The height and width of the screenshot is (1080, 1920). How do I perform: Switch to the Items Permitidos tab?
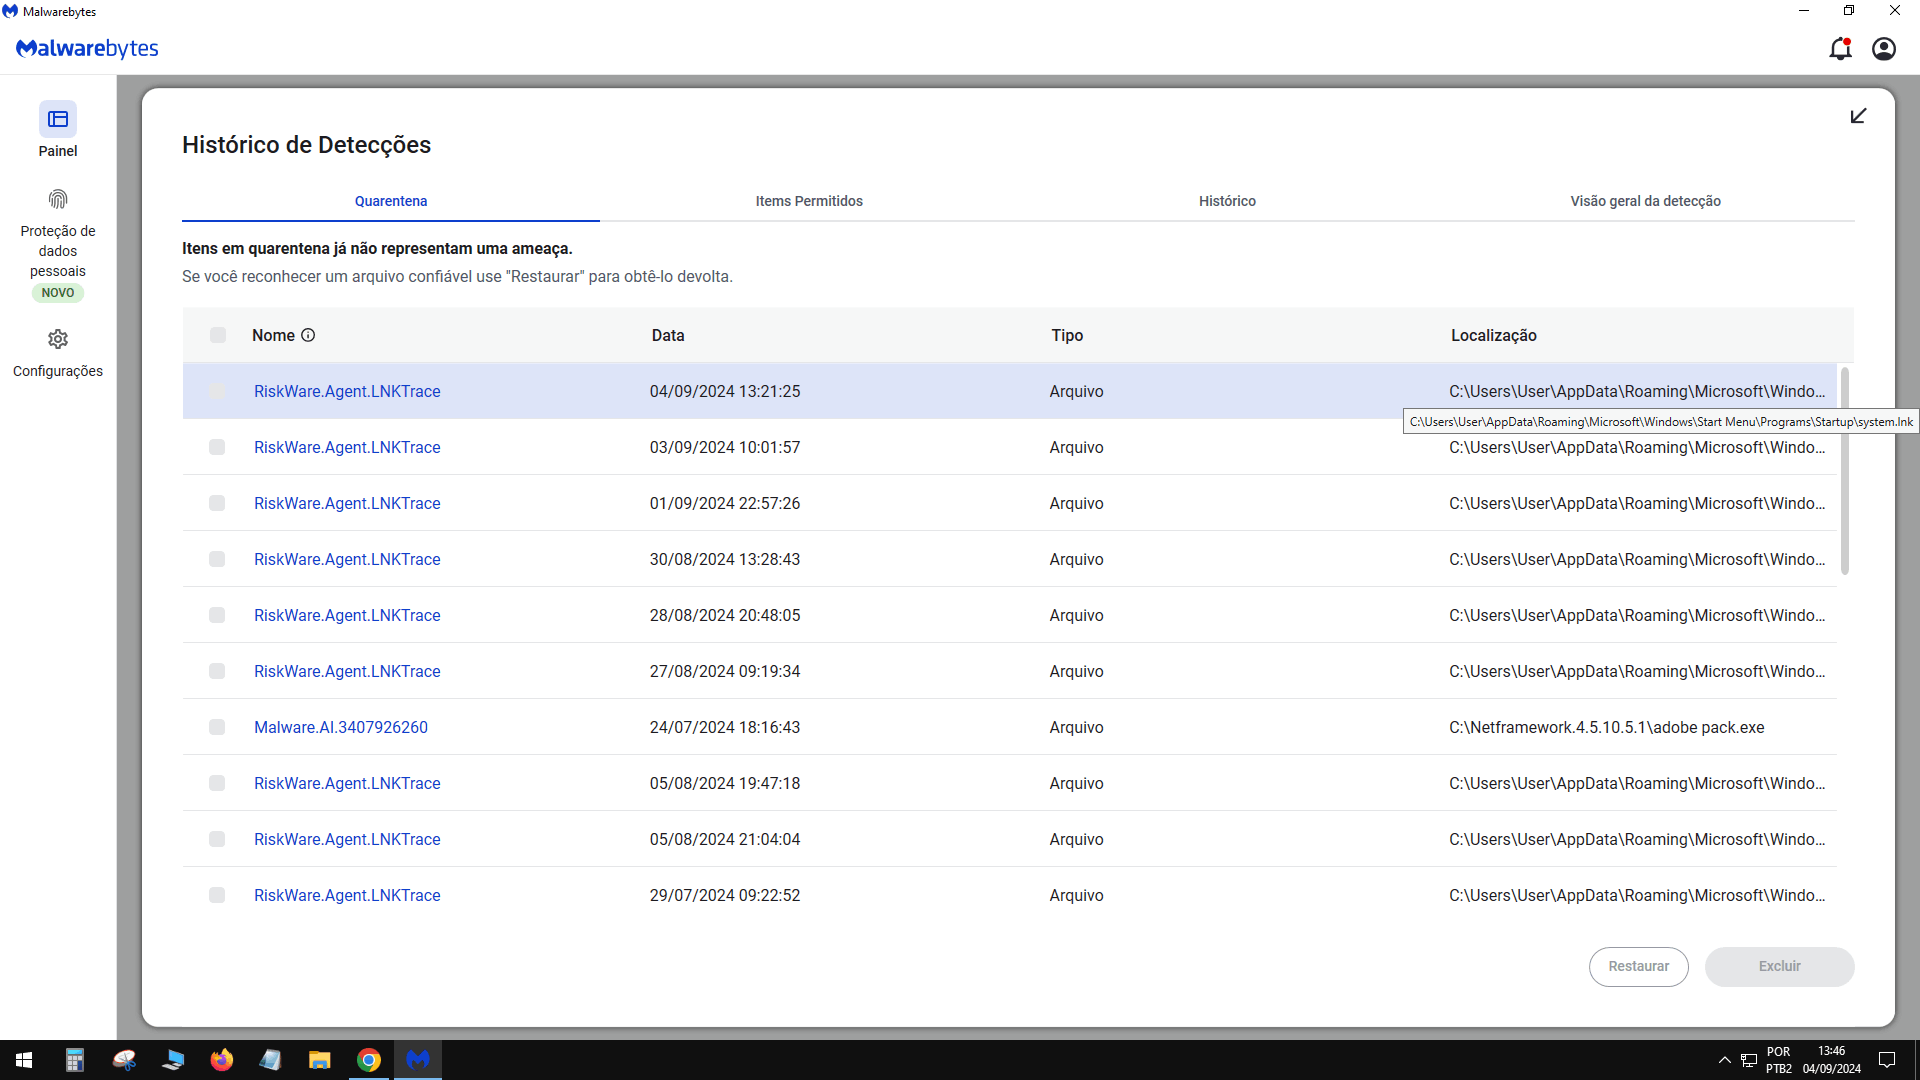click(809, 201)
